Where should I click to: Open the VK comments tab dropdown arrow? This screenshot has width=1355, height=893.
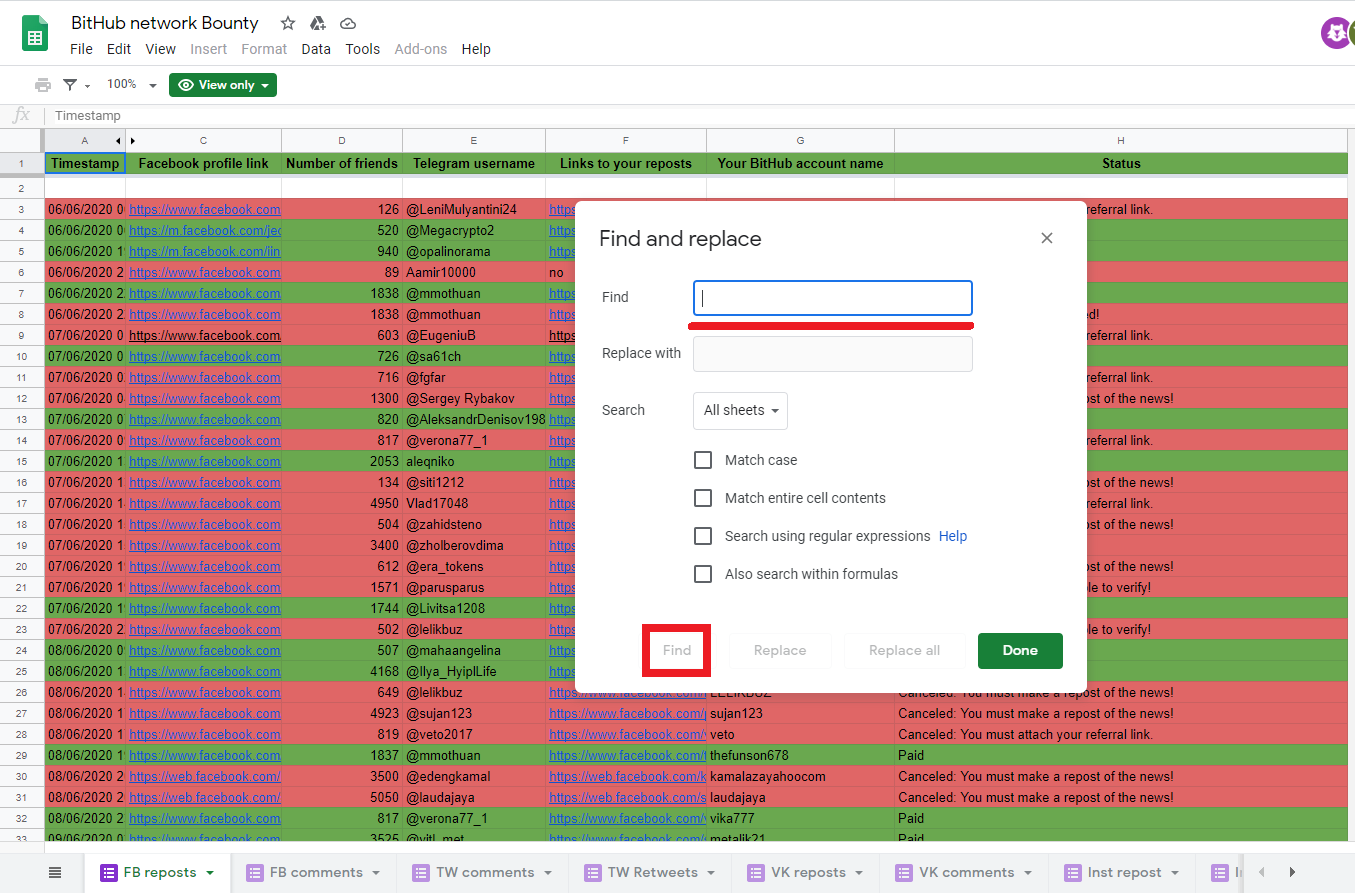point(1027,873)
